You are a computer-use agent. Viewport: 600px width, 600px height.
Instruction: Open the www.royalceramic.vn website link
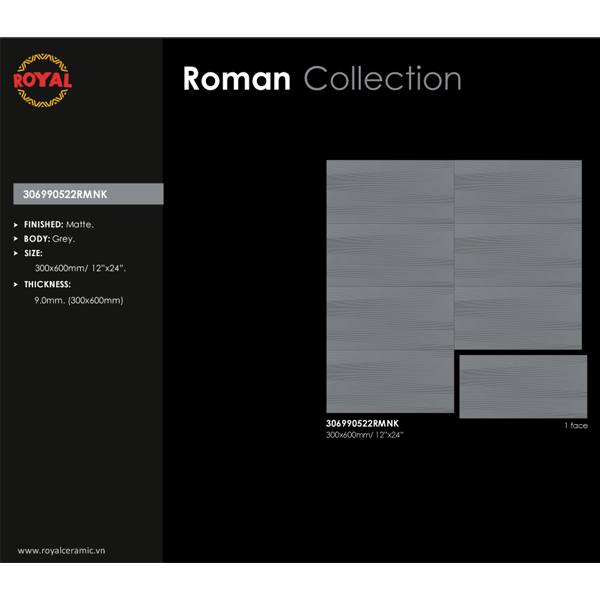point(61,551)
